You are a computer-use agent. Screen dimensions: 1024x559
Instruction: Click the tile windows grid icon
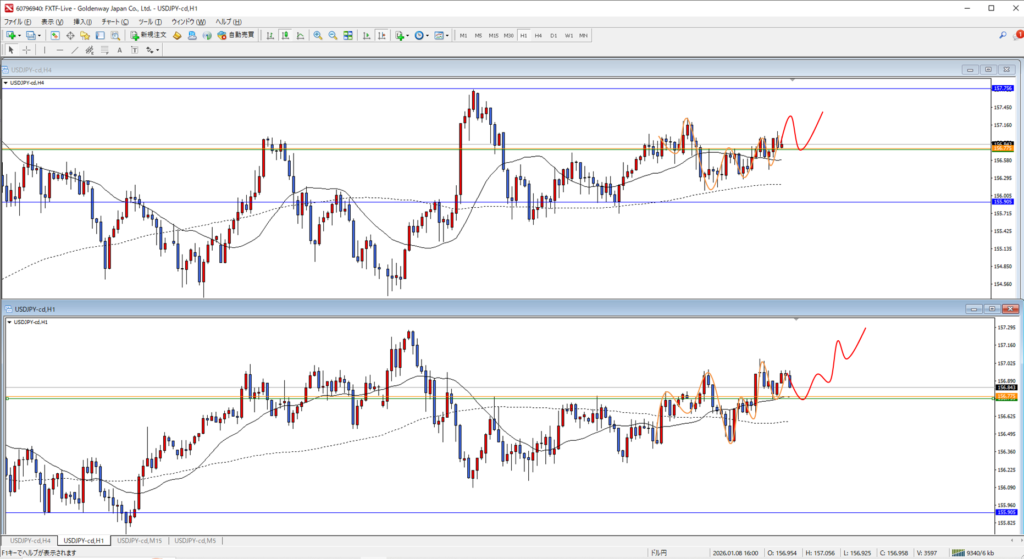(349, 35)
